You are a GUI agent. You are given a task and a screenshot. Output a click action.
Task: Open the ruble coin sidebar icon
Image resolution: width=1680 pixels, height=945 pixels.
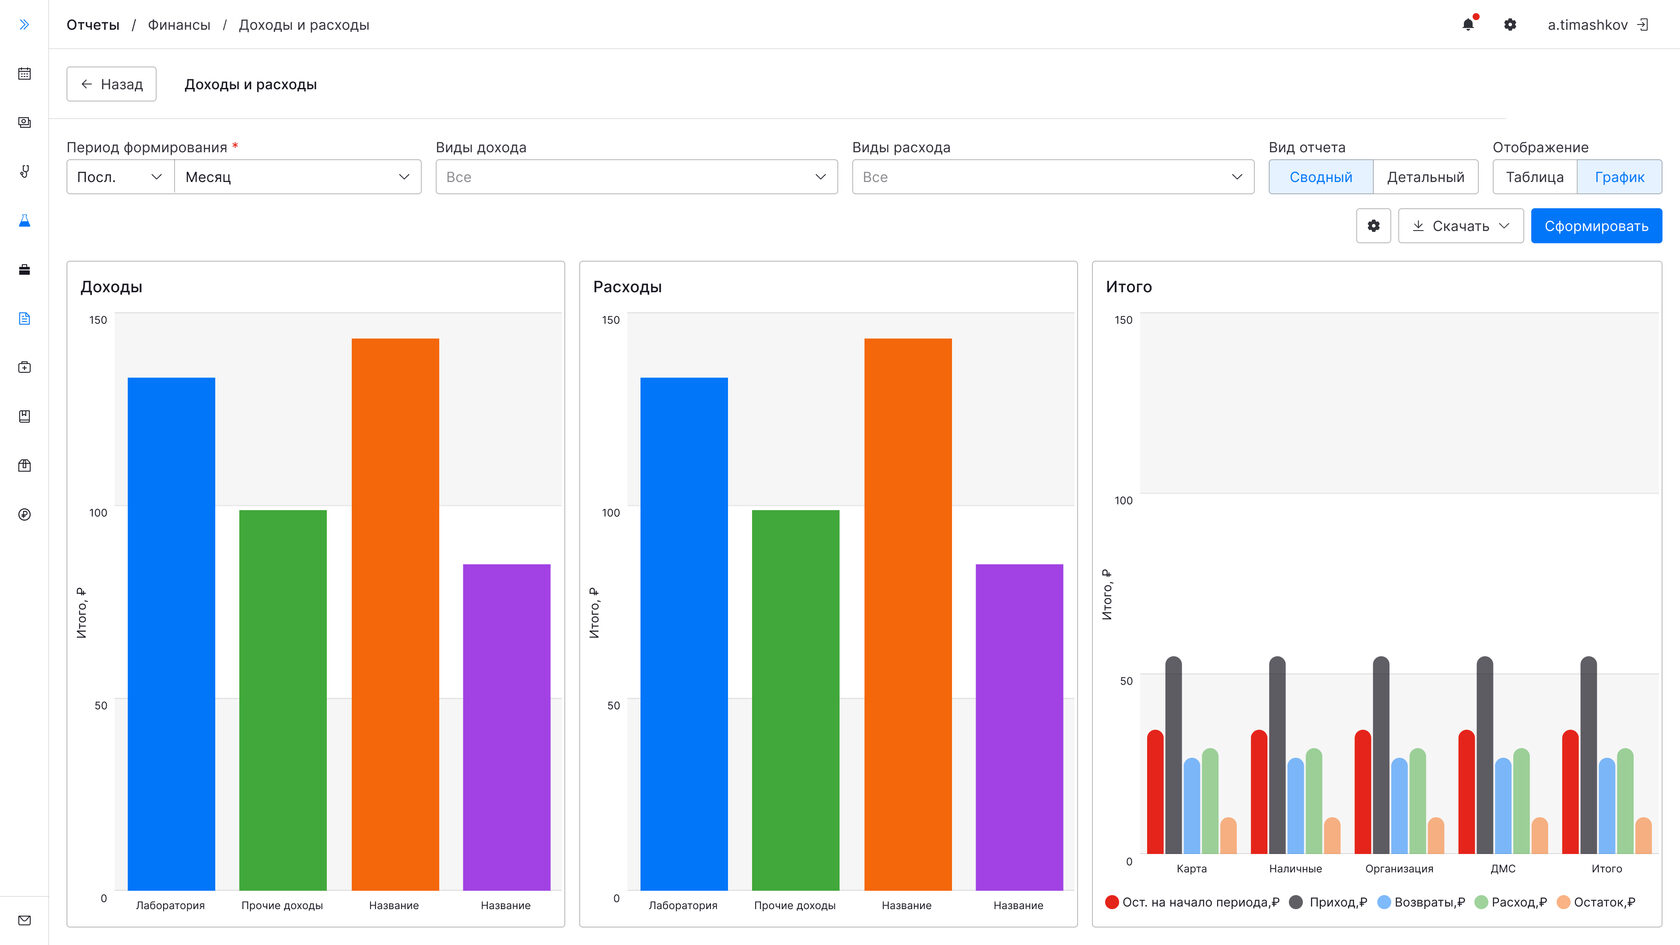24,515
